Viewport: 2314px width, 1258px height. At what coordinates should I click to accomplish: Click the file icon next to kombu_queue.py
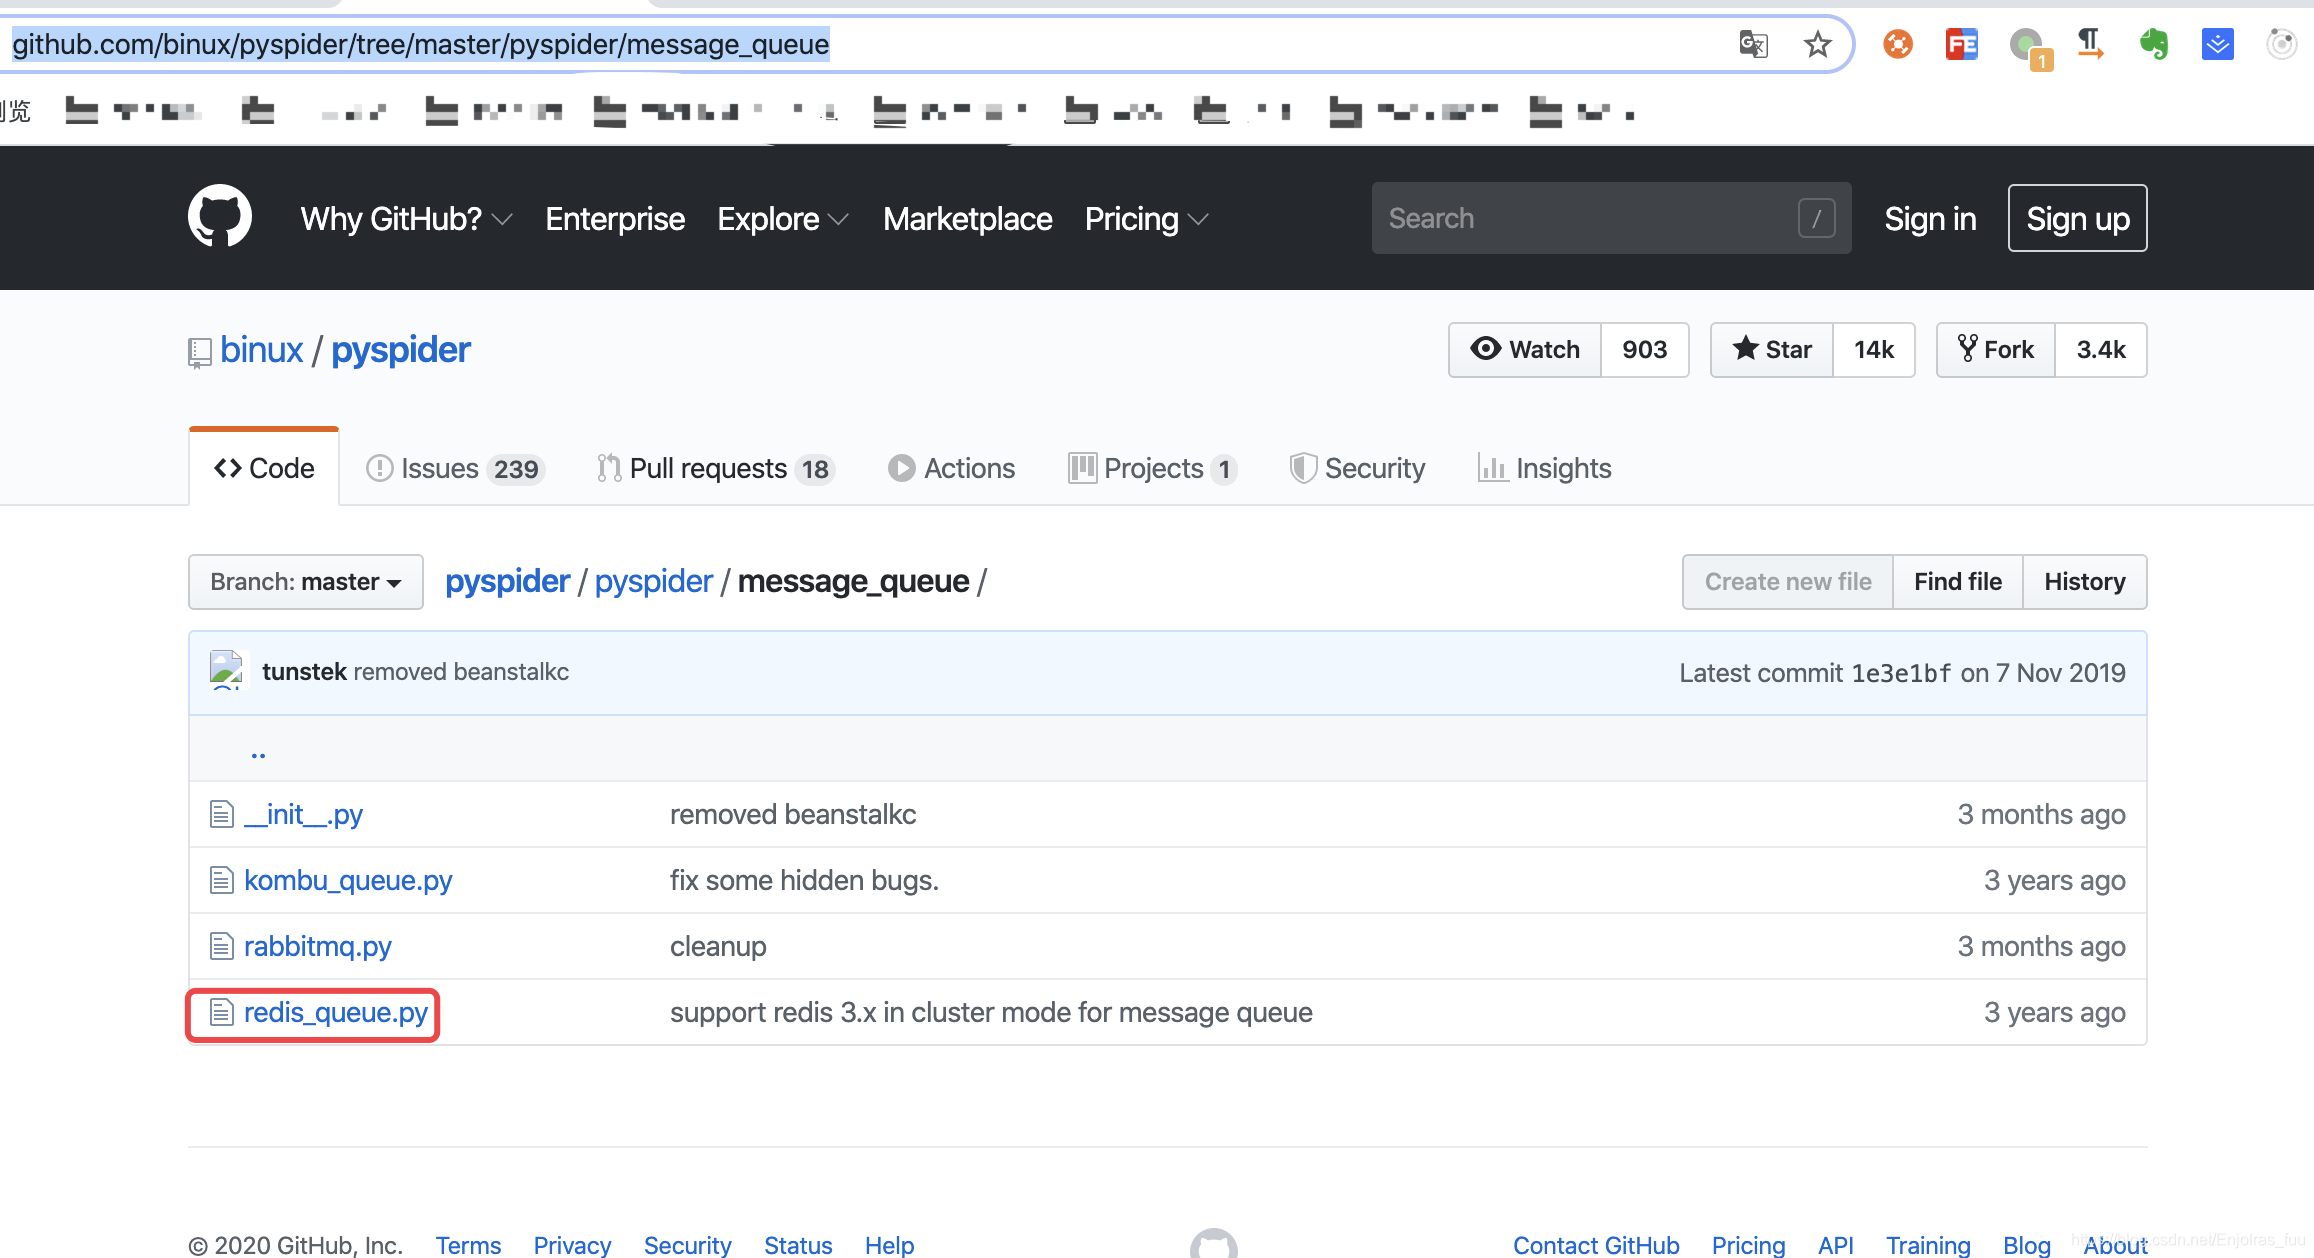(221, 880)
